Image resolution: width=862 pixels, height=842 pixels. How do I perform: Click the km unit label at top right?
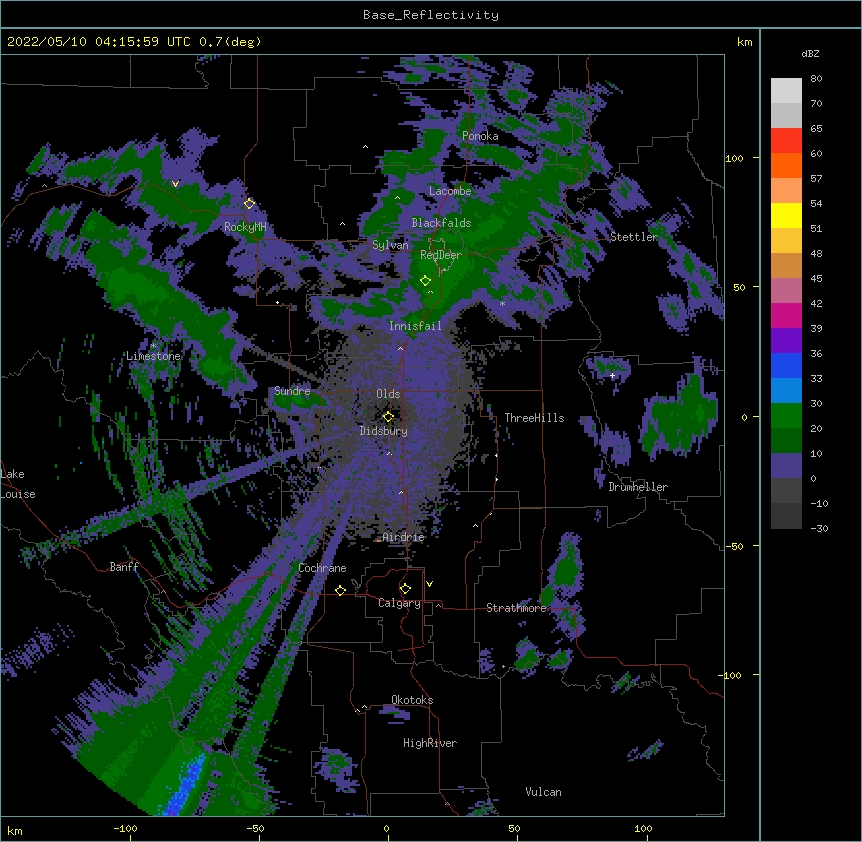click(744, 42)
